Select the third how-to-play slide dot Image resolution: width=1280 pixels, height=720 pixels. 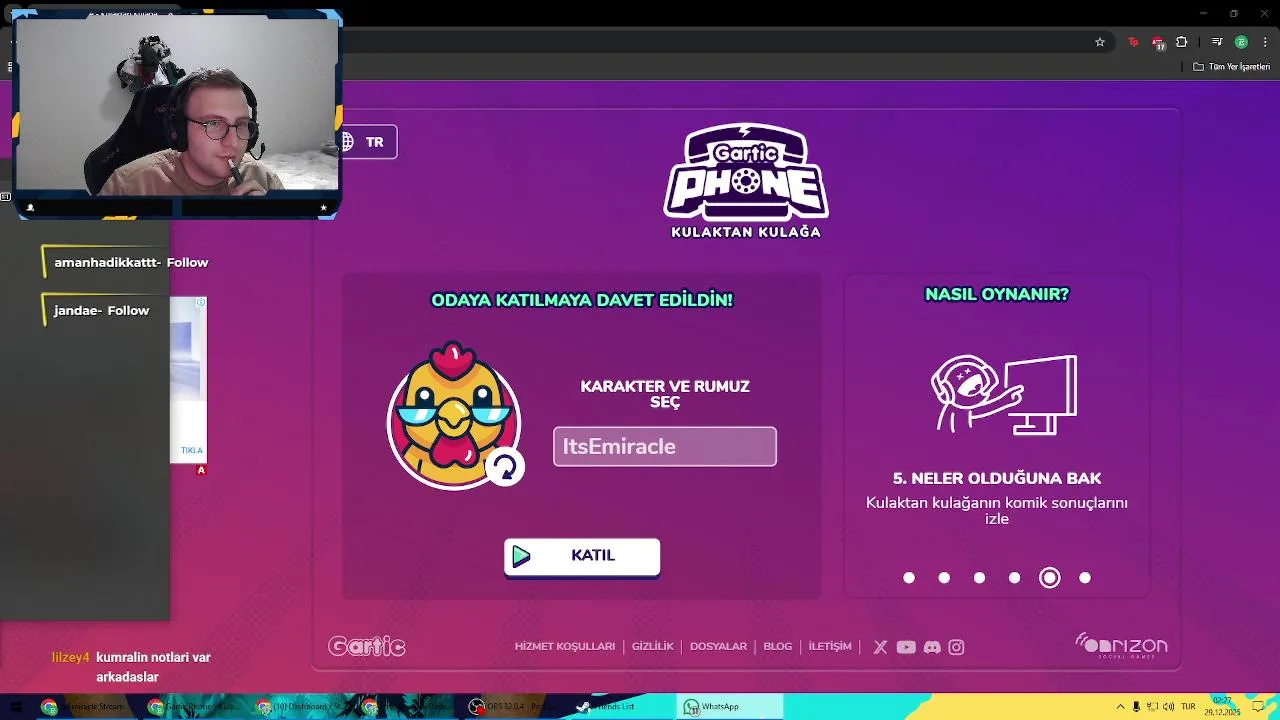pos(979,578)
